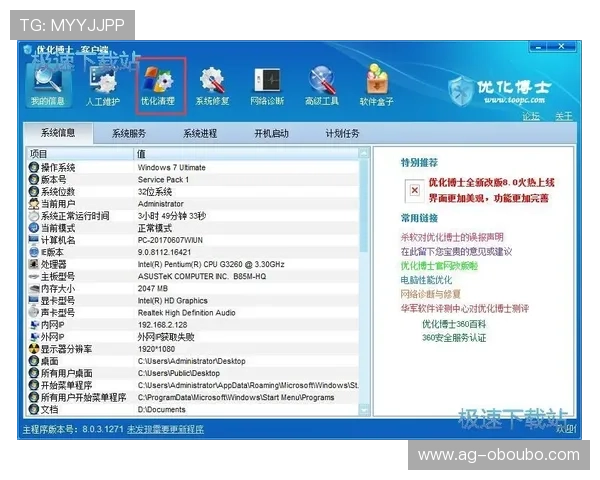Switch to the 系统服务 tab
The width and height of the screenshot is (600, 480).
click(129, 134)
